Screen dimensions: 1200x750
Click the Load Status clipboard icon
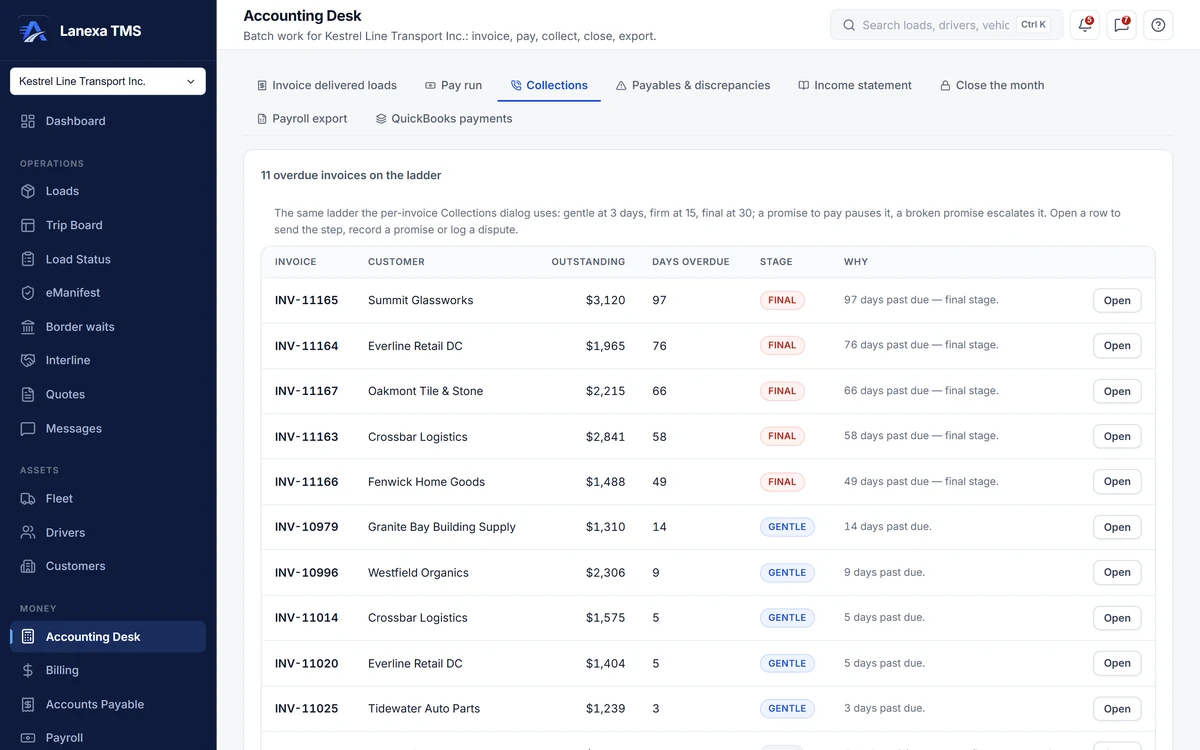28,259
